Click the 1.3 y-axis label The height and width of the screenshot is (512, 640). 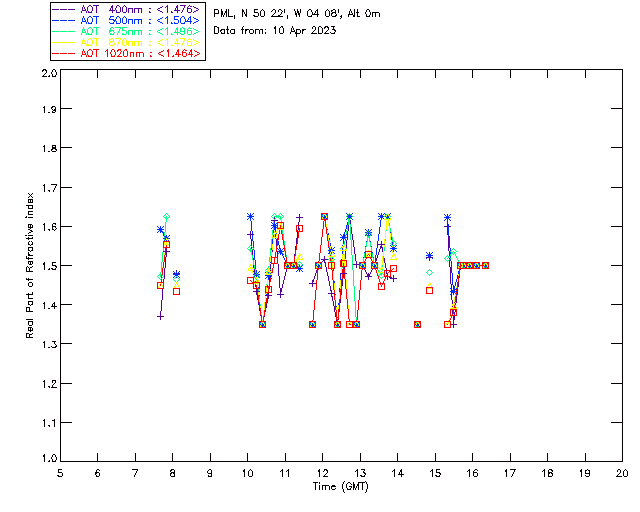point(49,344)
